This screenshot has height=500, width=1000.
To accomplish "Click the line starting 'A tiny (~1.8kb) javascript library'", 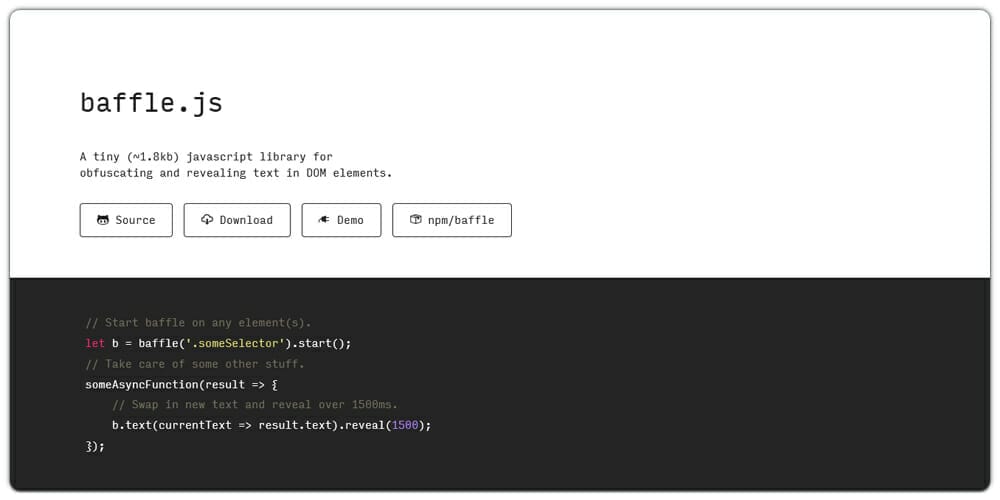I will [206, 156].
